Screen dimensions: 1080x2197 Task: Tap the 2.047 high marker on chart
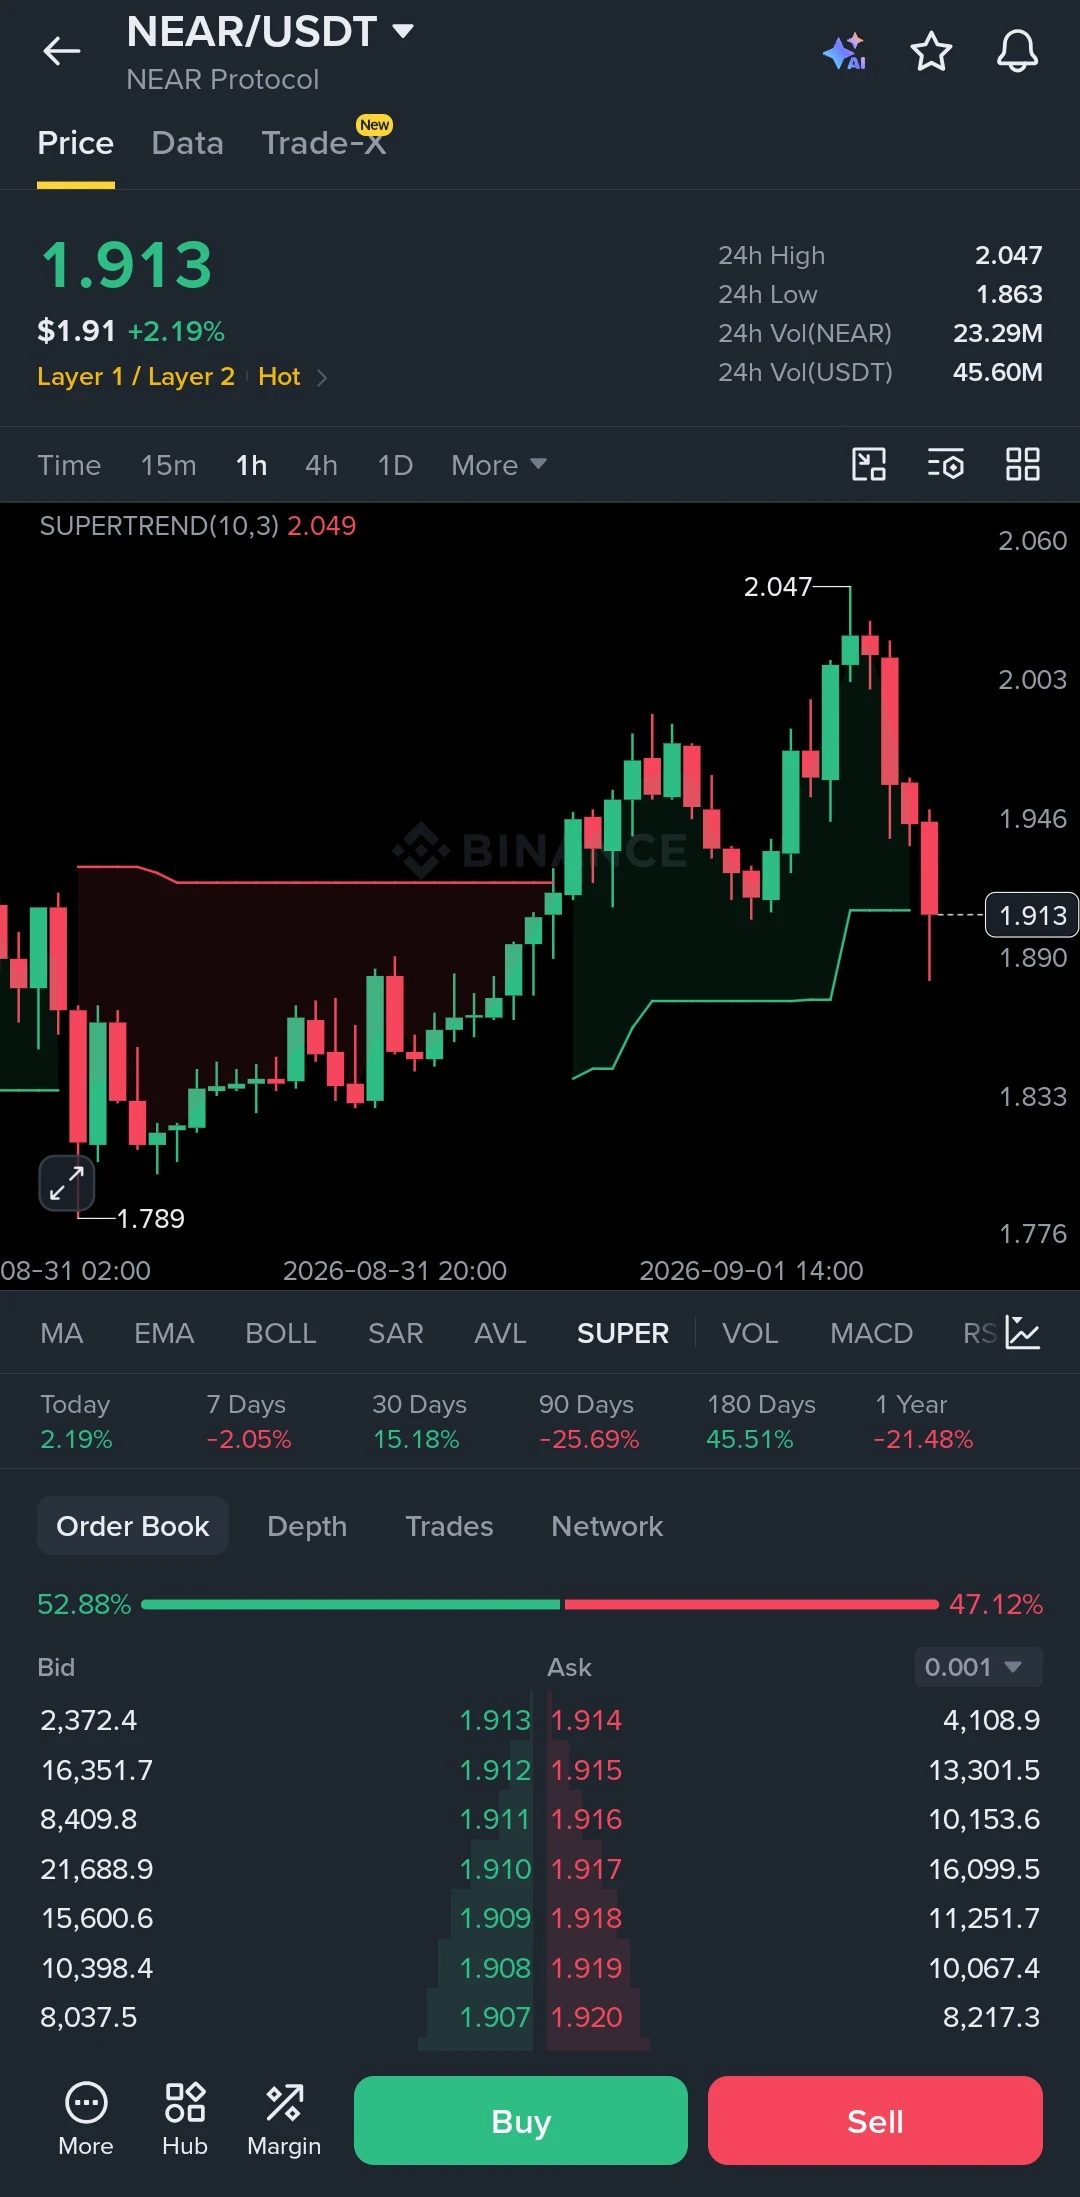777,587
